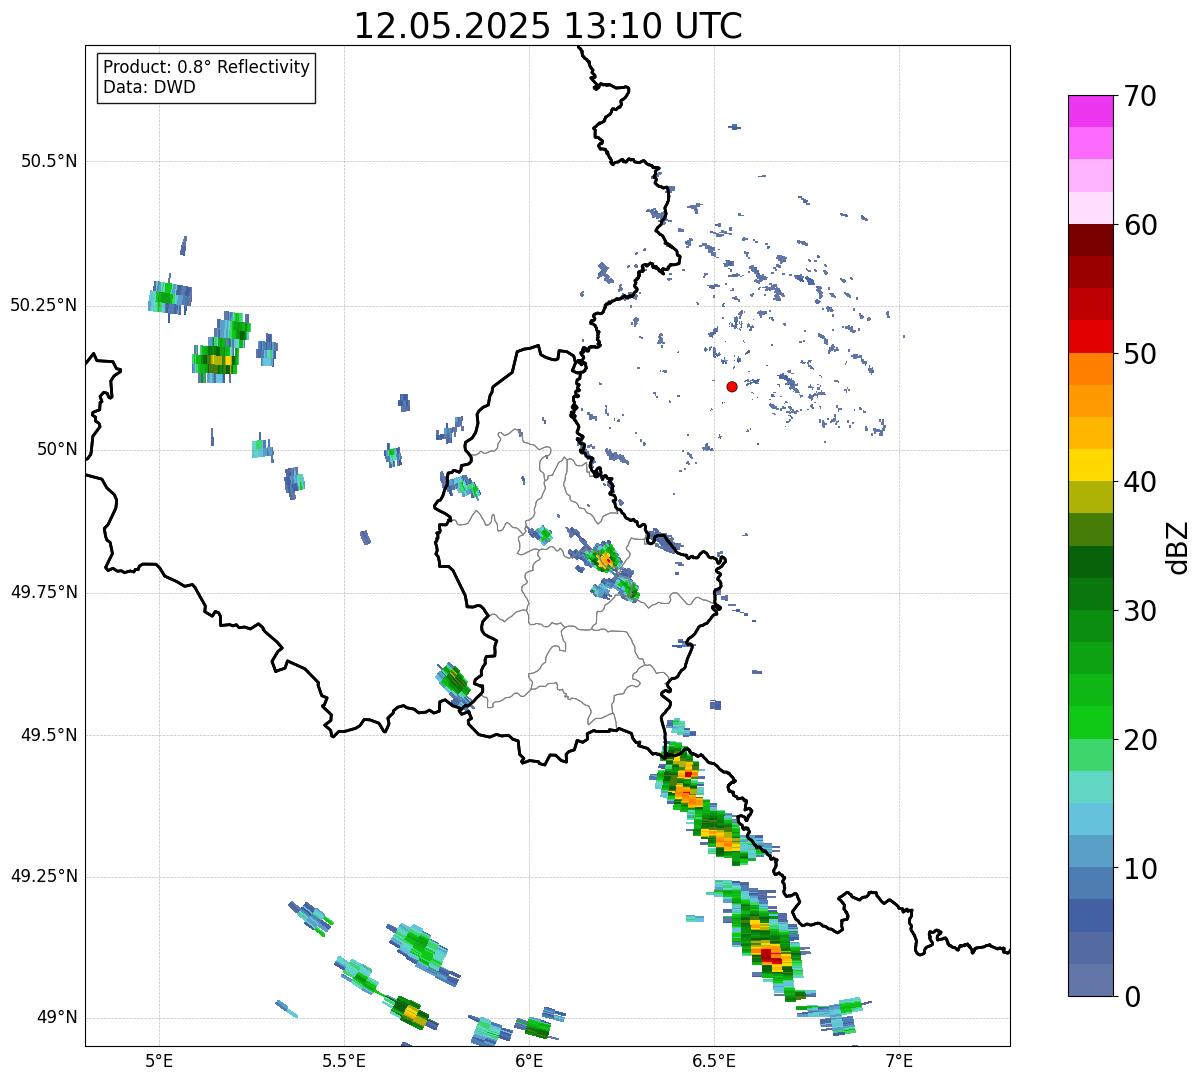
Task: Click the 7°E longitude label
Action: pyautogui.click(x=900, y=1060)
